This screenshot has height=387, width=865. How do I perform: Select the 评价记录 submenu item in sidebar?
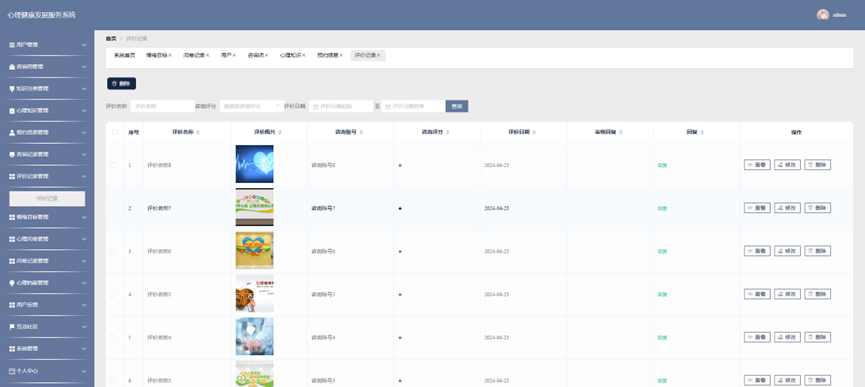pyautogui.click(x=47, y=198)
